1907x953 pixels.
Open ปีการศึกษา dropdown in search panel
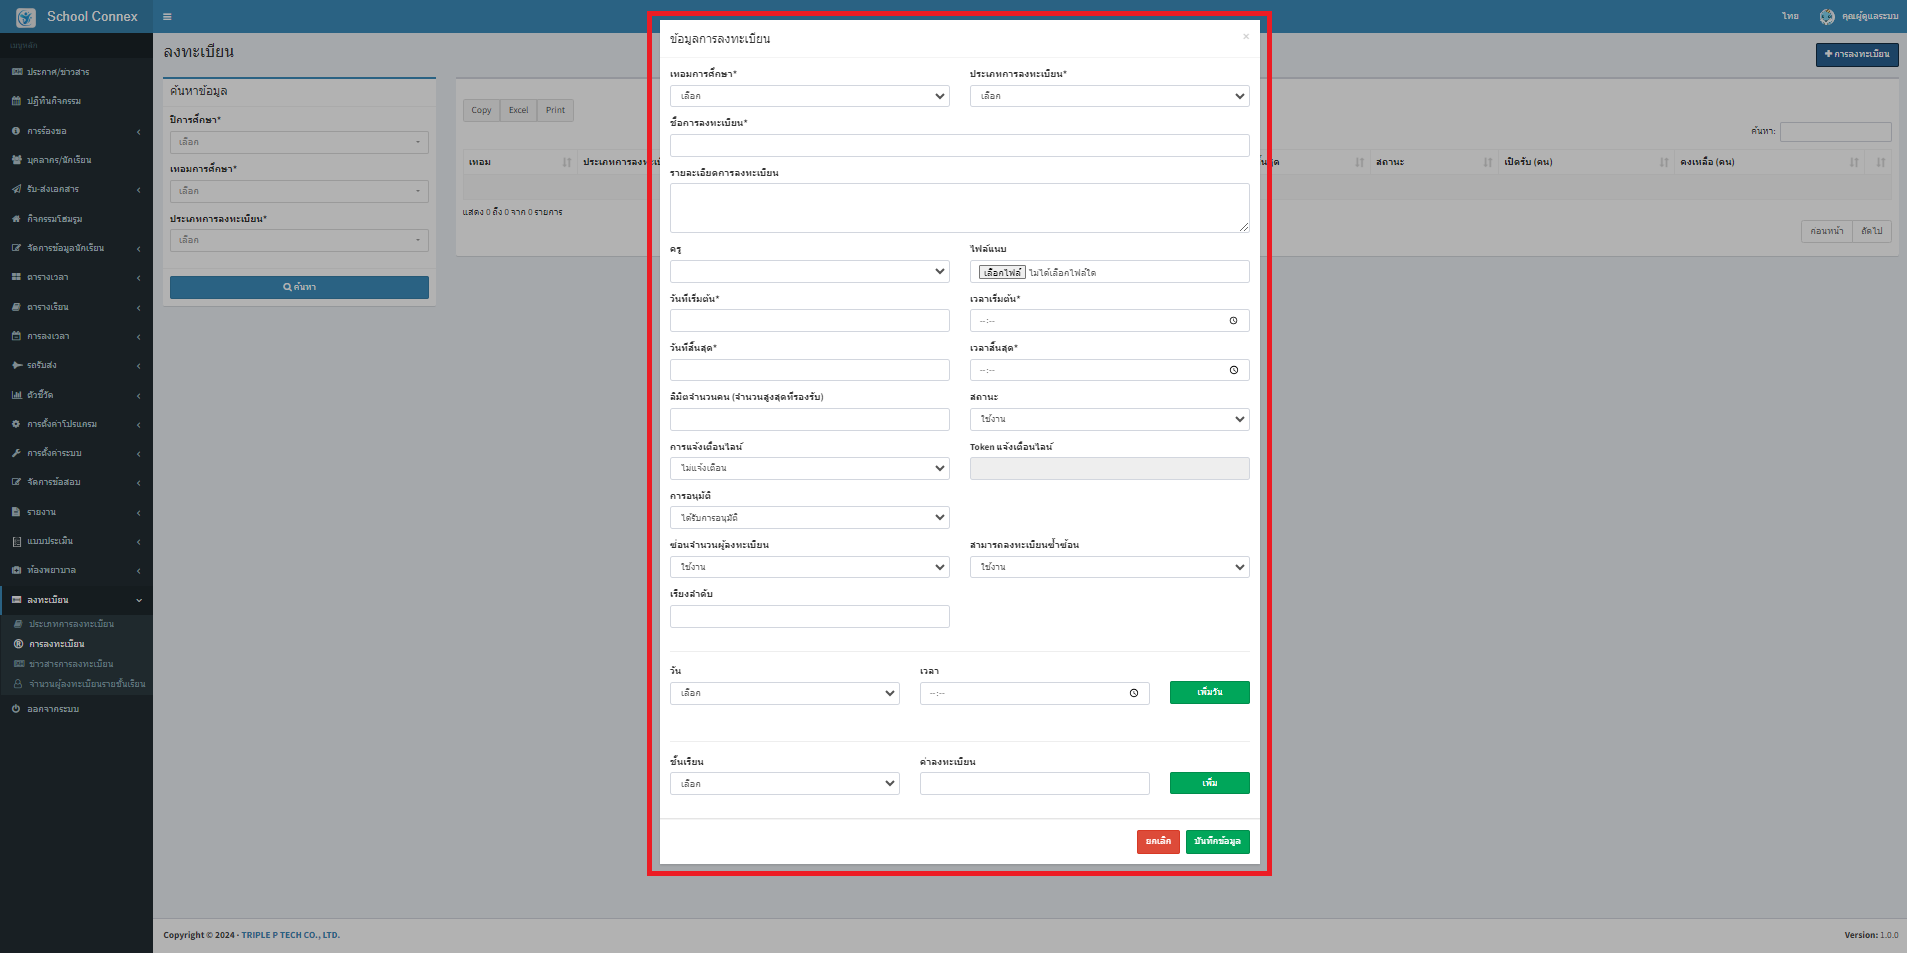tap(299, 142)
